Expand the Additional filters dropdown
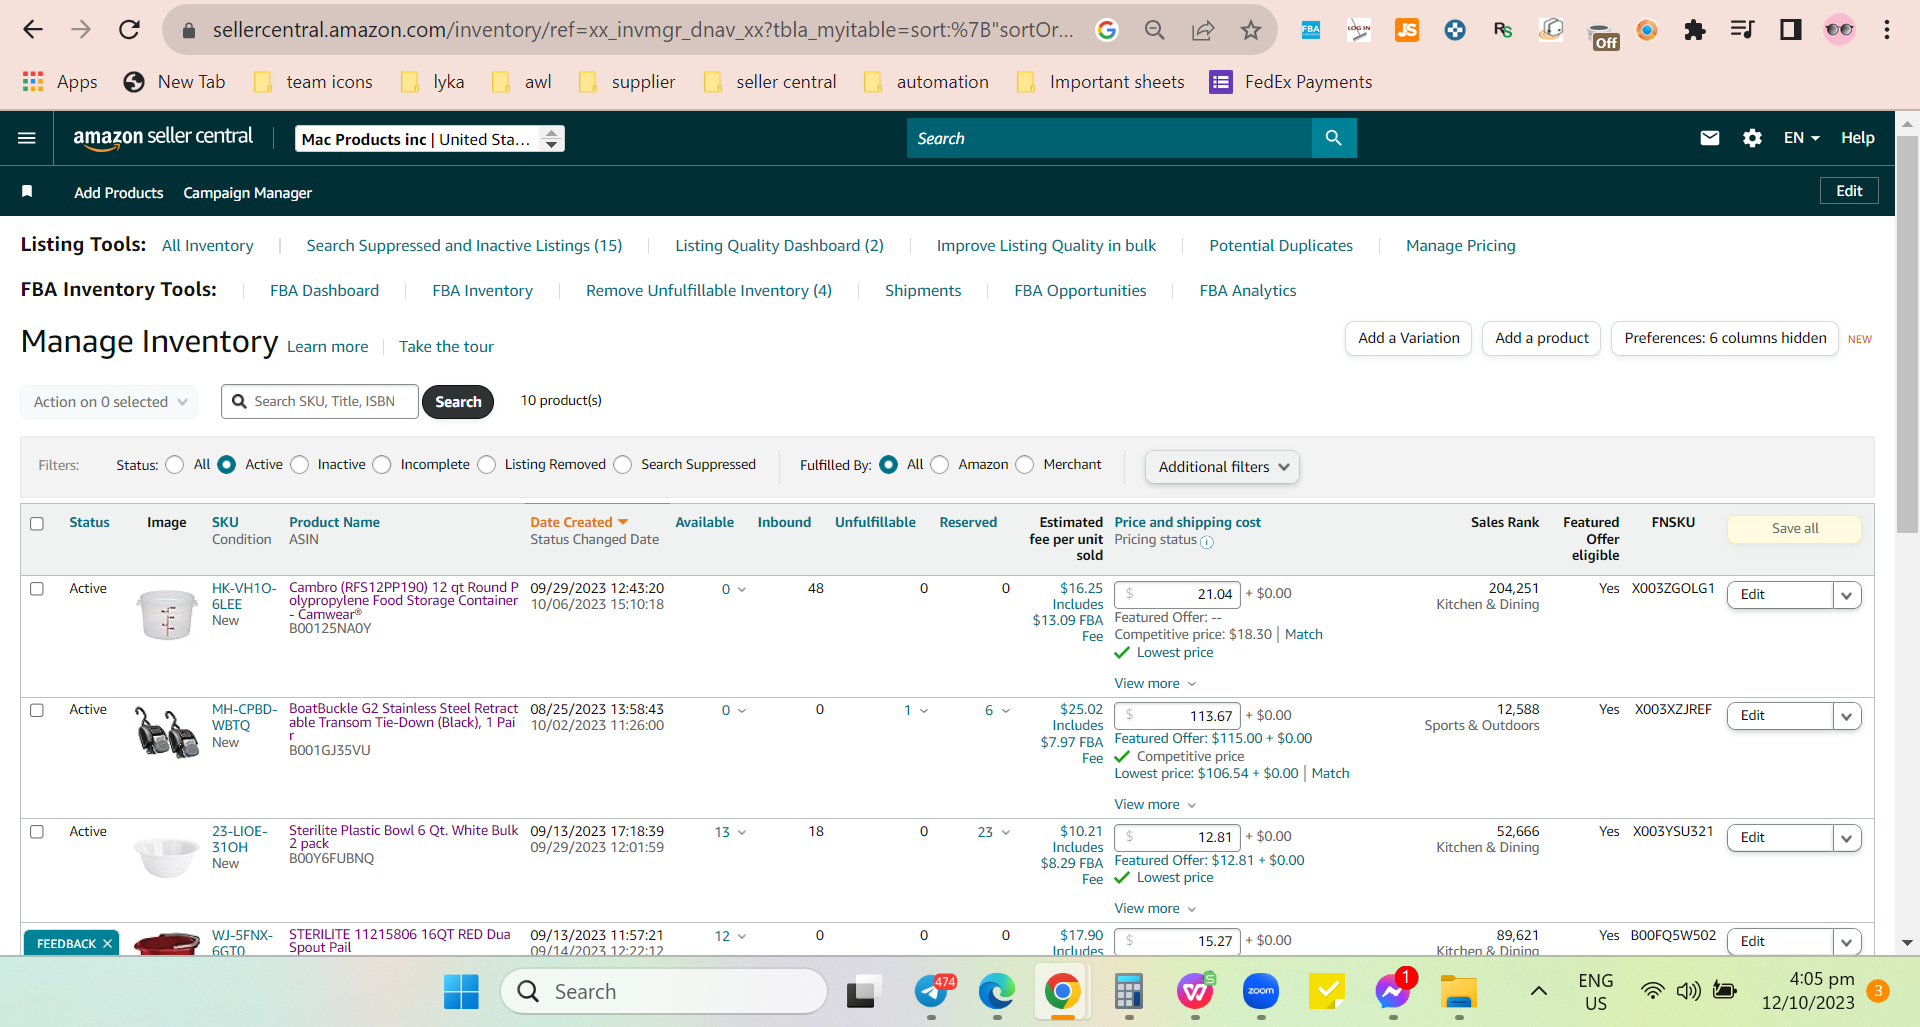 1222,467
